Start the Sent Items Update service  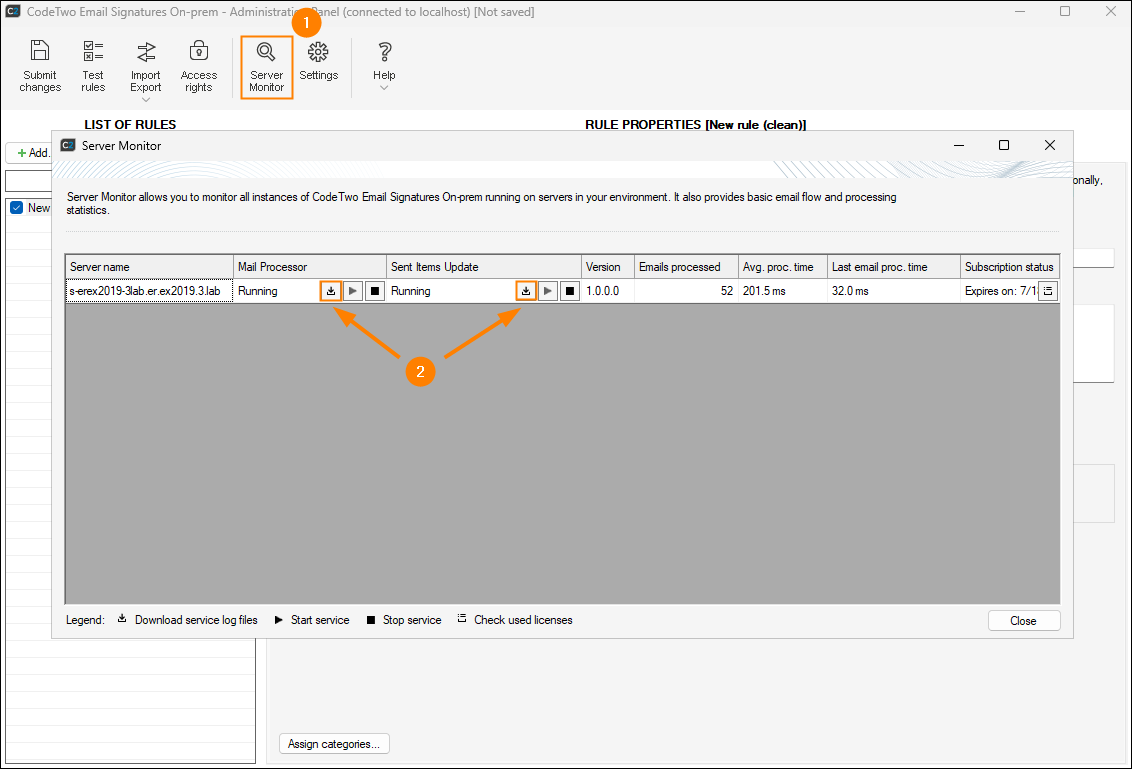coord(547,290)
